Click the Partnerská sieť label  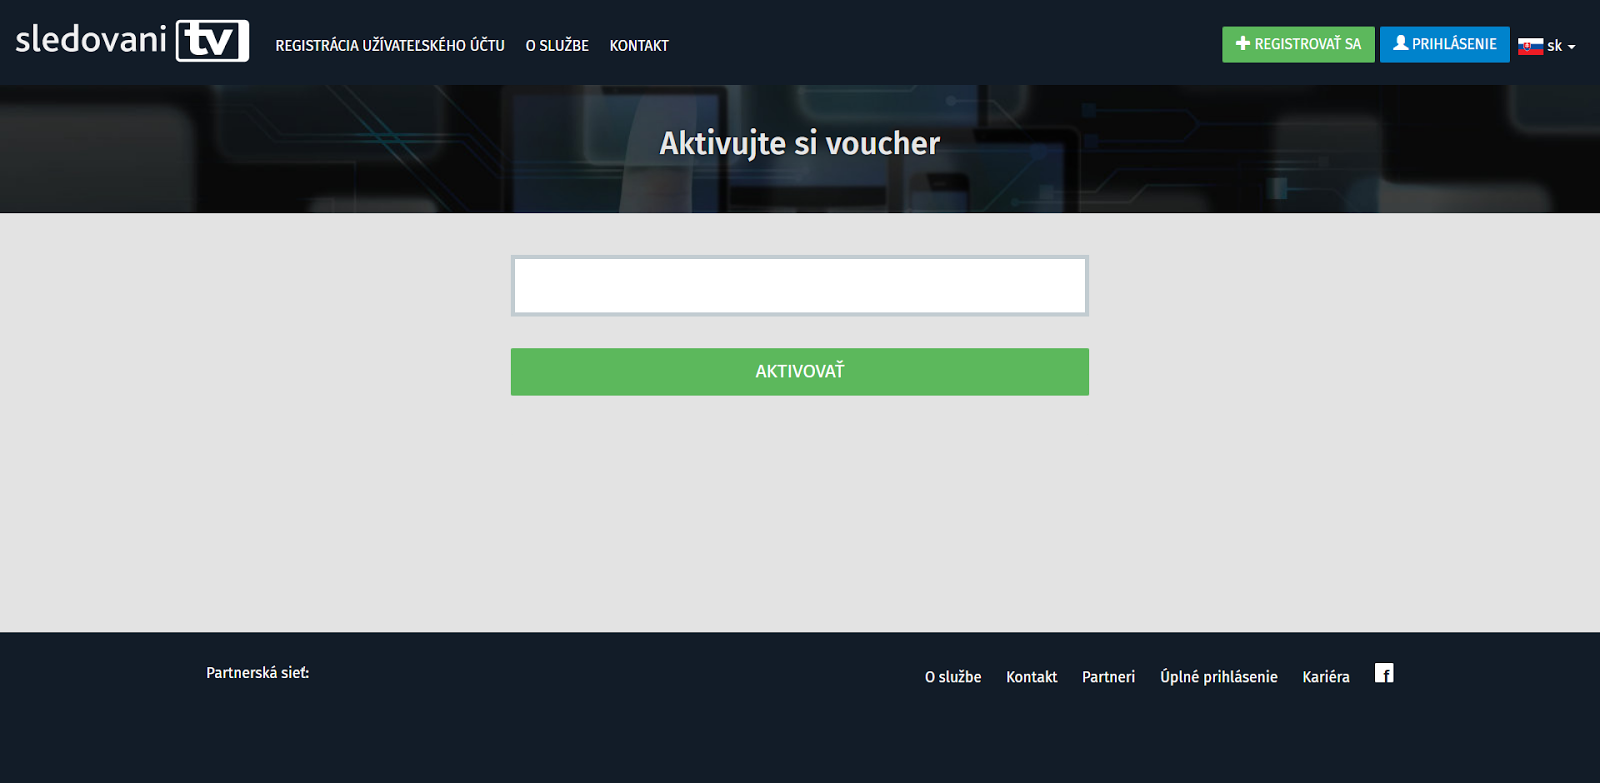pyautogui.click(x=258, y=673)
